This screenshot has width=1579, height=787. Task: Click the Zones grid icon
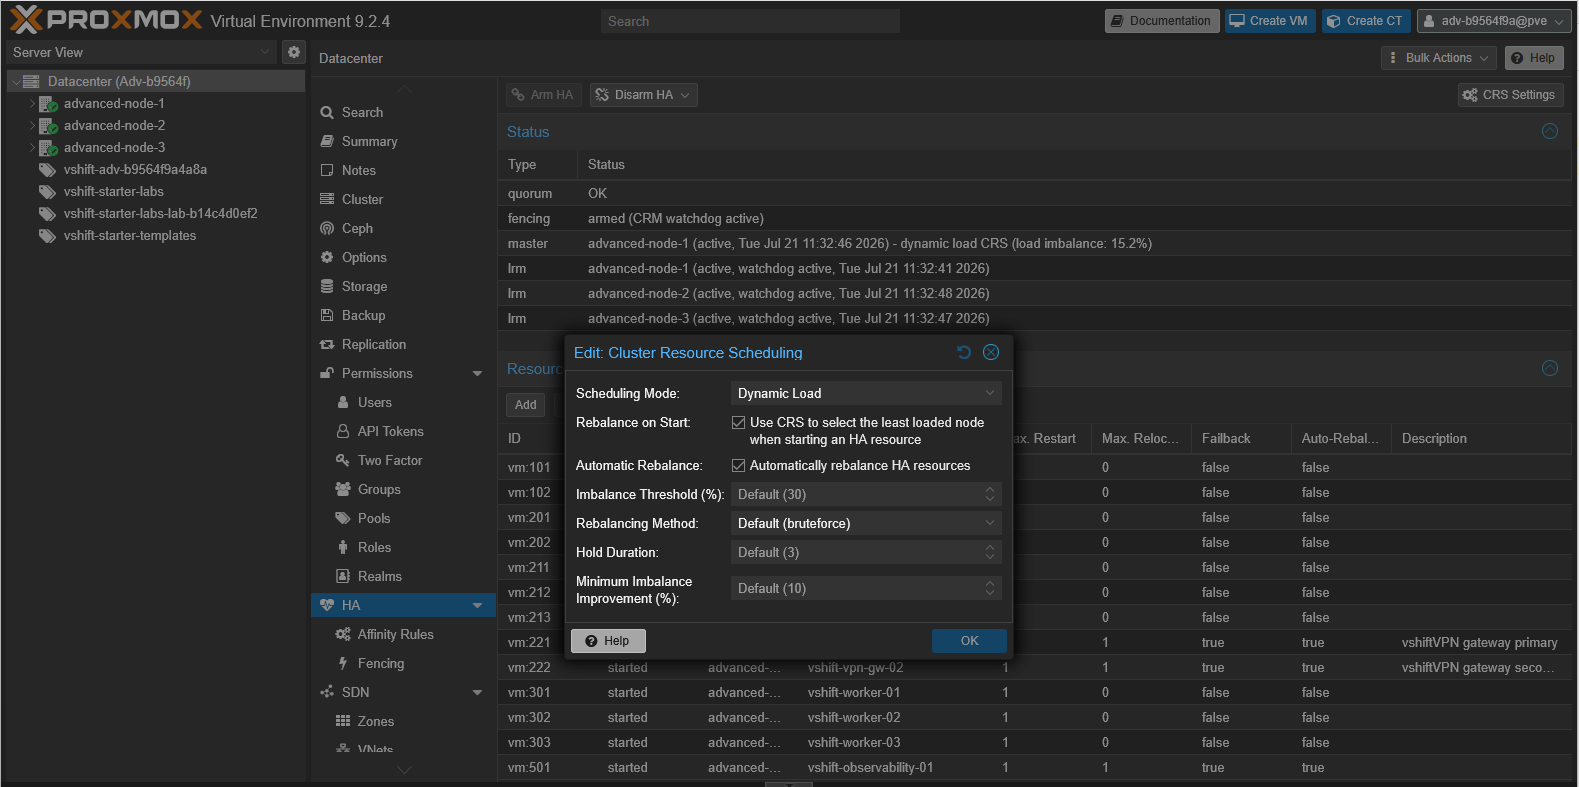pos(343,722)
